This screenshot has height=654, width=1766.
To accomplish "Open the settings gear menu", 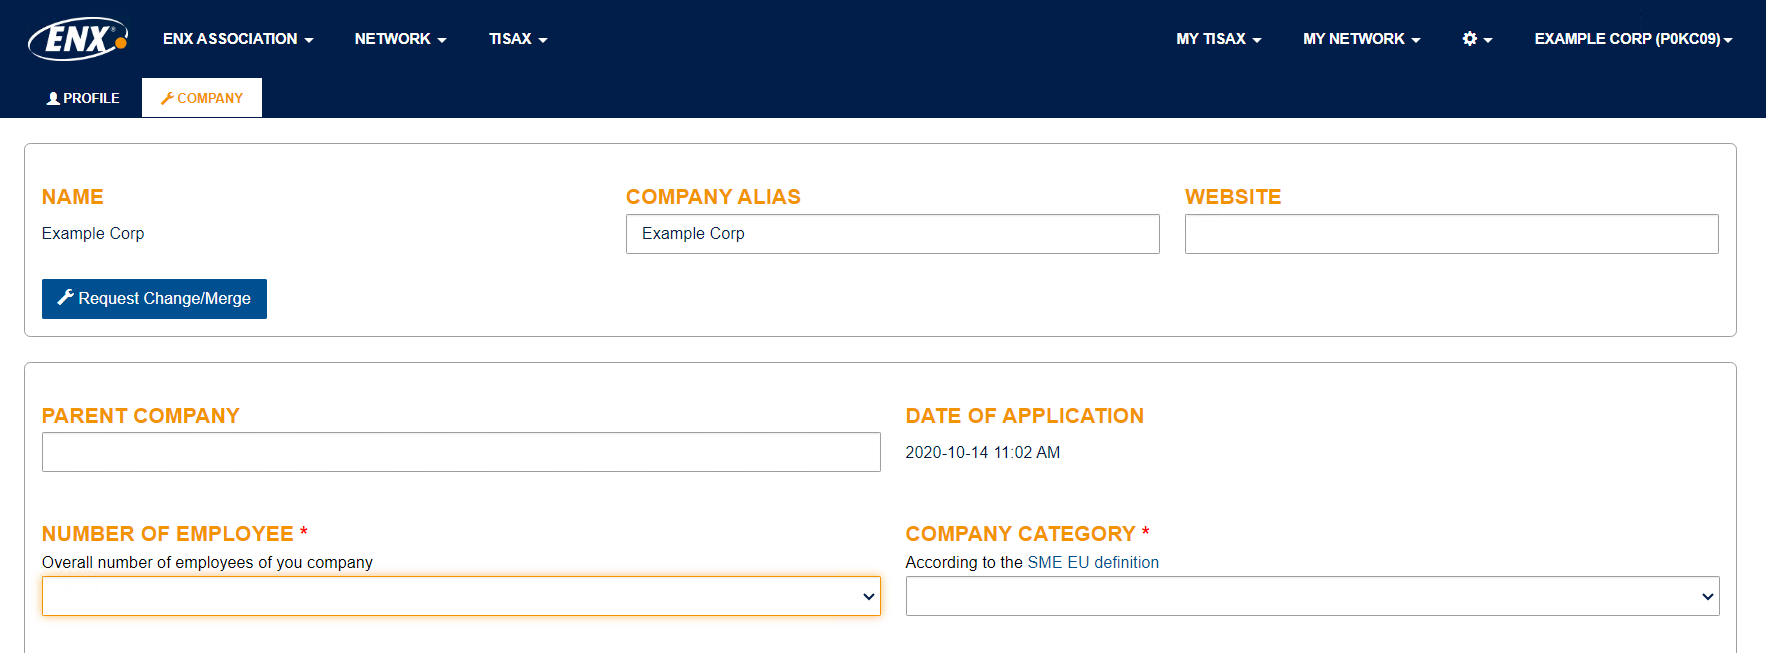I will point(1477,39).
